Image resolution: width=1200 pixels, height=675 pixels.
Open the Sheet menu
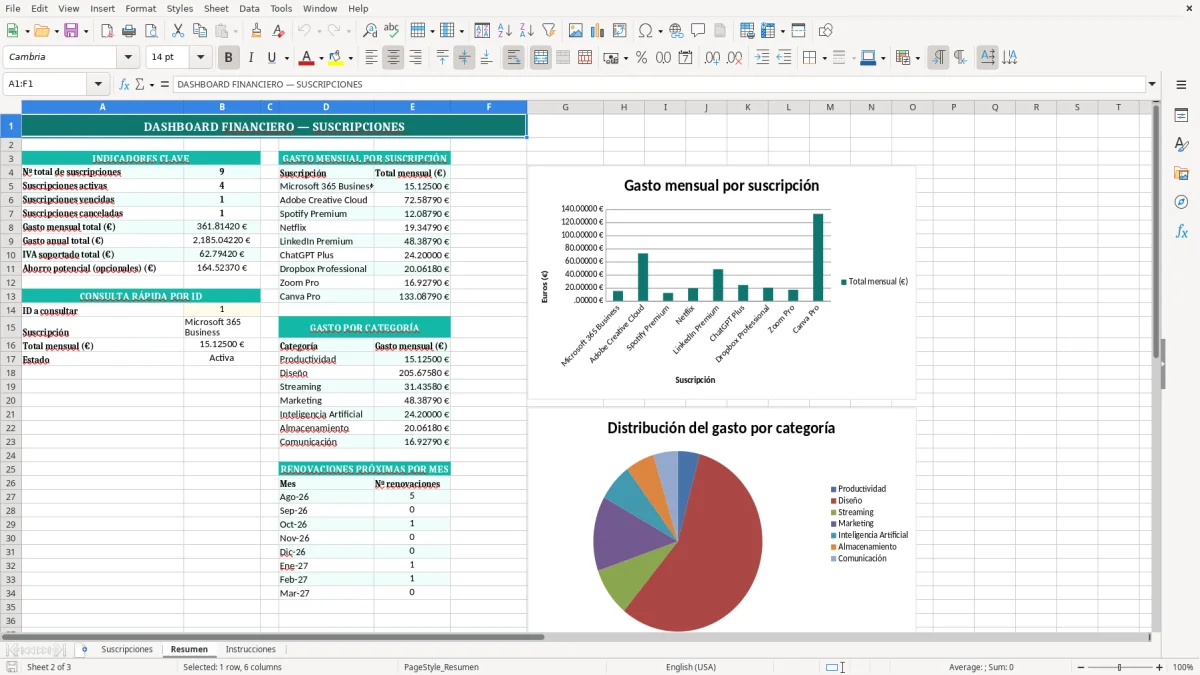coord(216,8)
